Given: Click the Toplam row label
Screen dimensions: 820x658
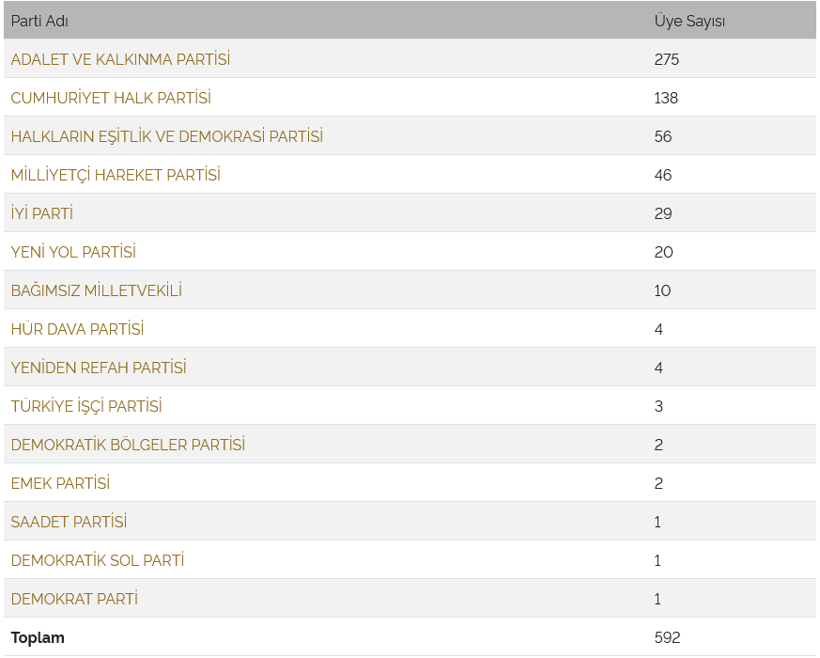Looking at the screenshot, I should point(38,638).
